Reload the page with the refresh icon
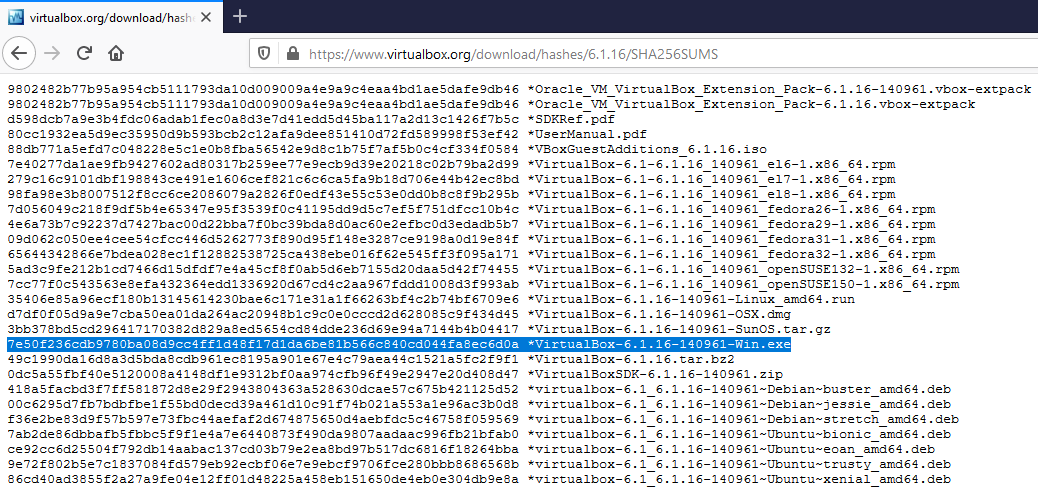Image resolution: width=1038 pixels, height=490 pixels. pyautogui.click(x=84, y=53)
